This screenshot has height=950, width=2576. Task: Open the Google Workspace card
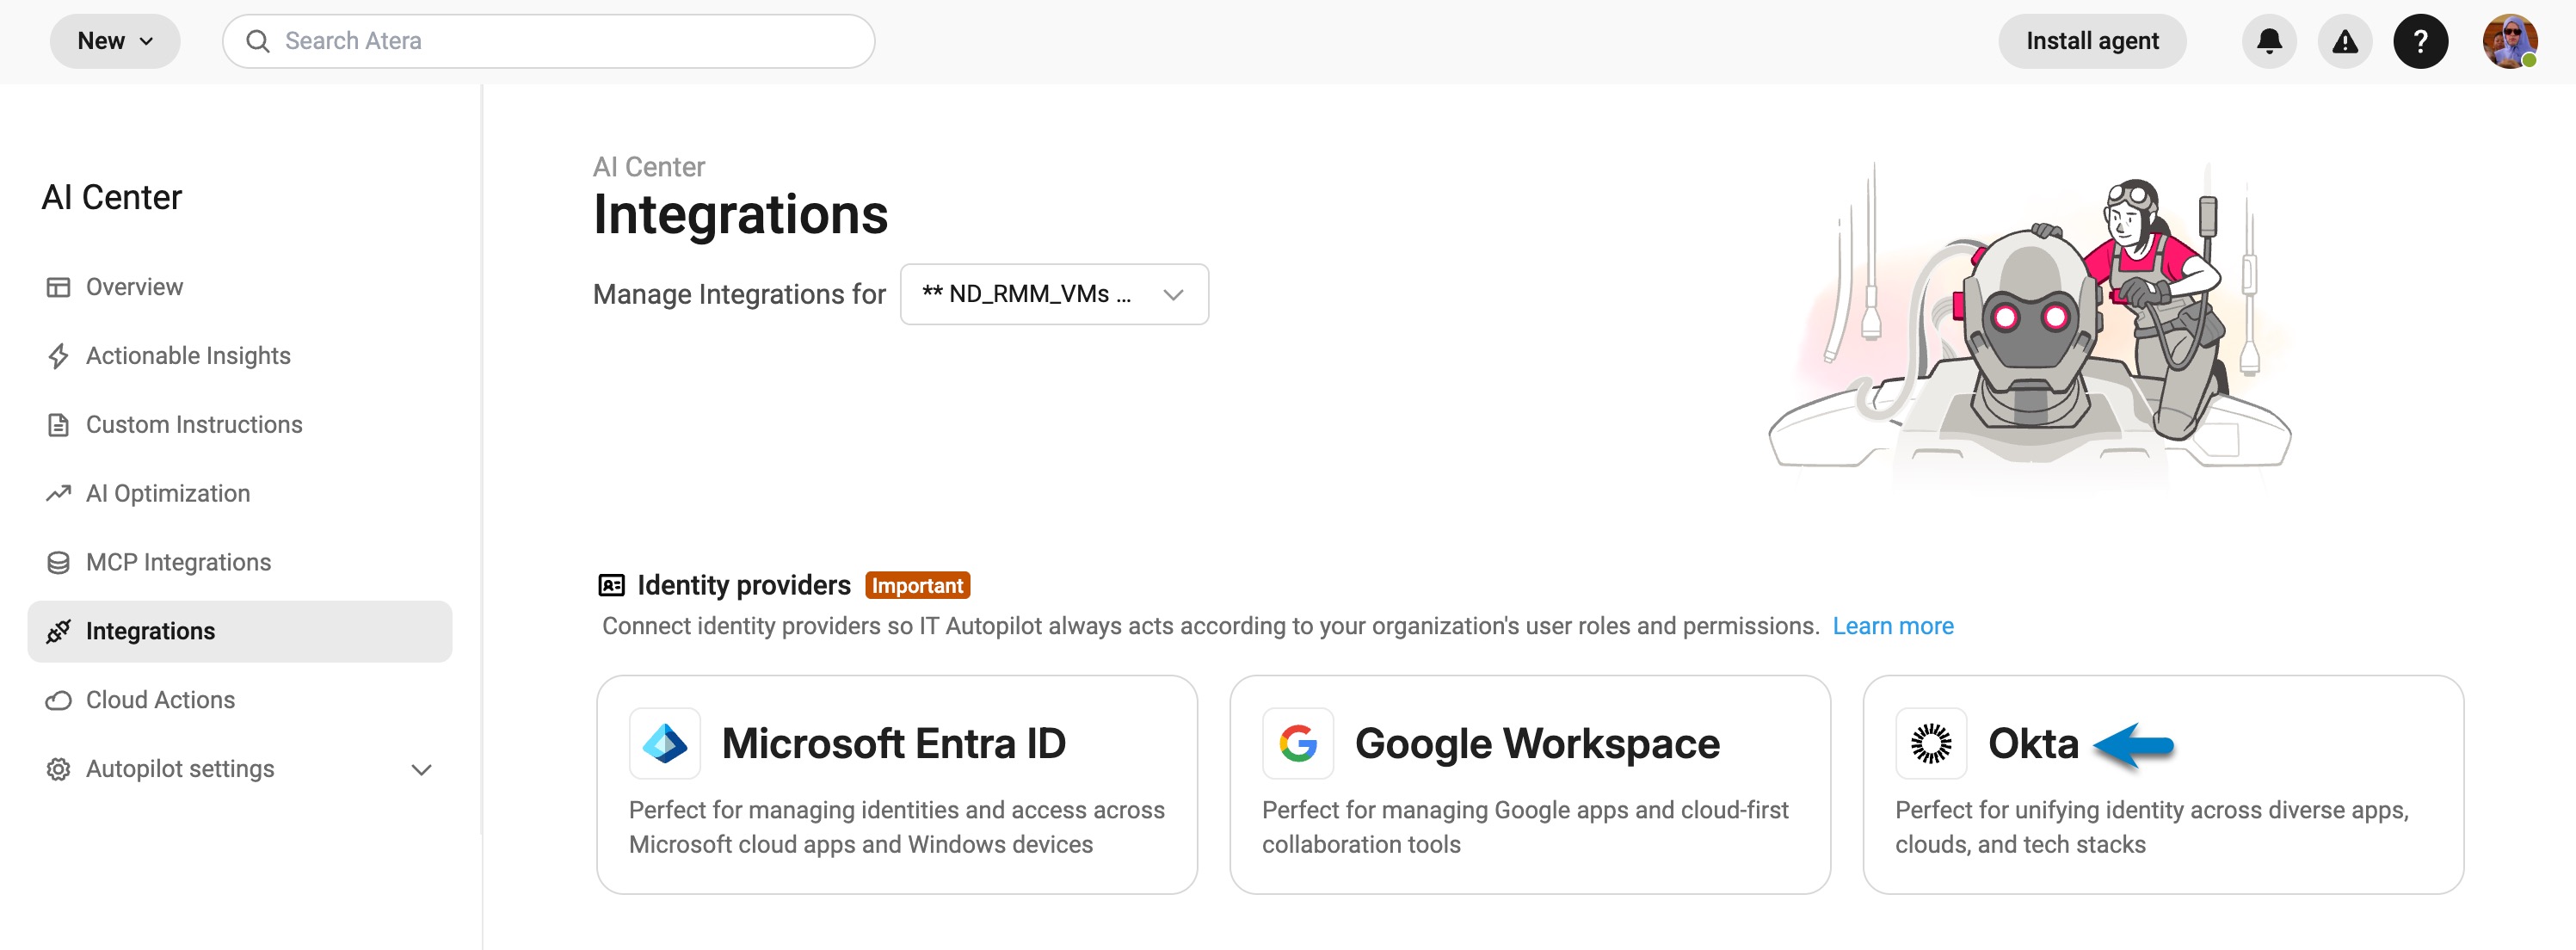[x=1530, y=785]
